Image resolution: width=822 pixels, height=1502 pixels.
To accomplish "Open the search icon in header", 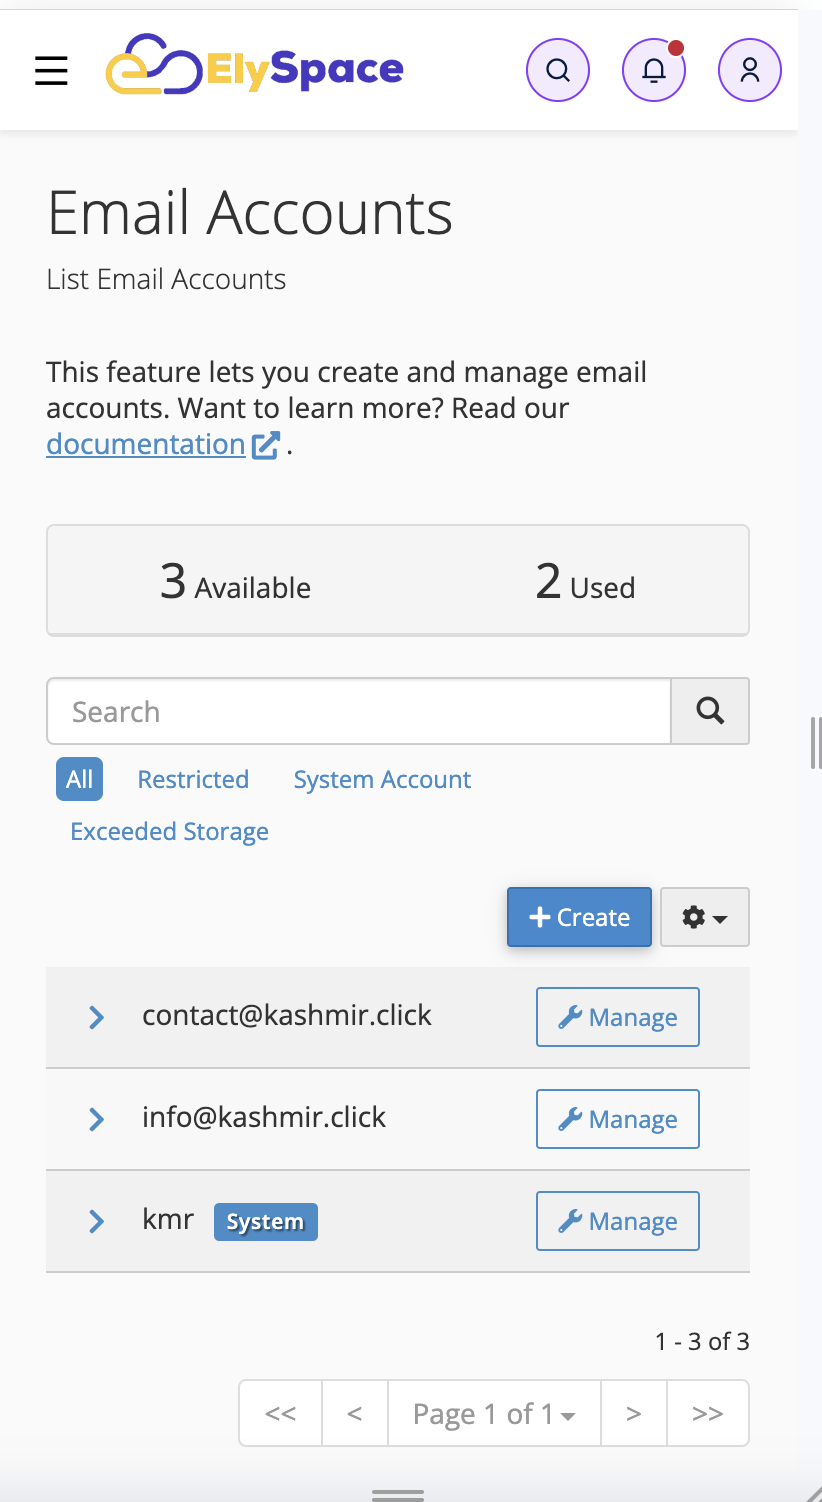I will point(558,70).
